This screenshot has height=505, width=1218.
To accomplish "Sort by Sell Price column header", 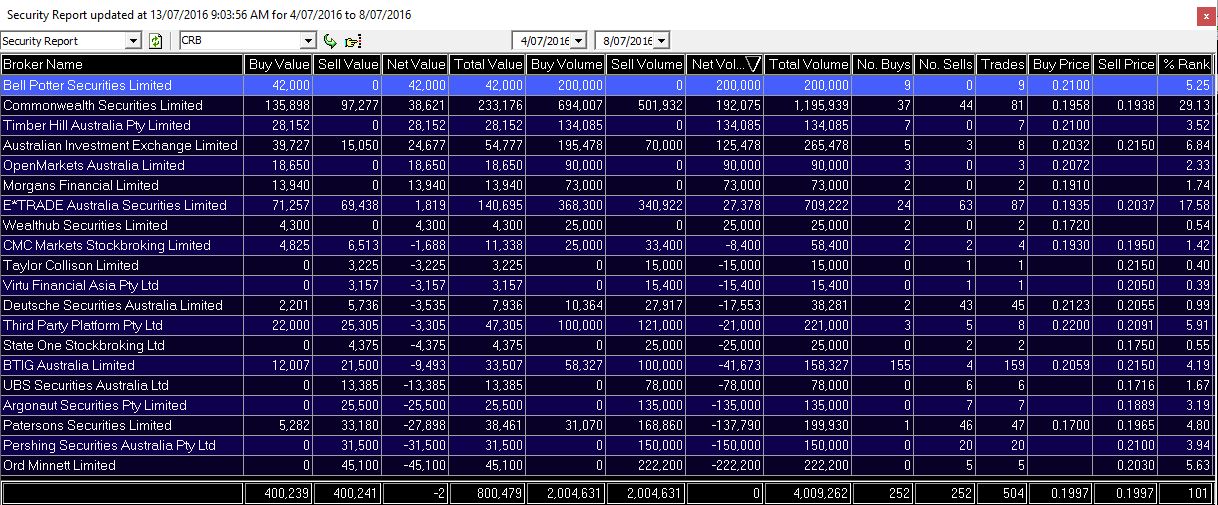I will coord(1126,65).
